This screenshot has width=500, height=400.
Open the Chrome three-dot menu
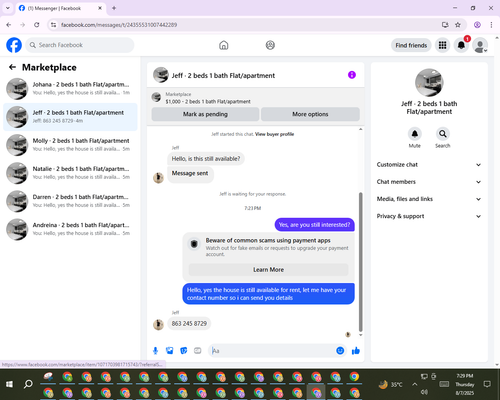coord(491,25)
